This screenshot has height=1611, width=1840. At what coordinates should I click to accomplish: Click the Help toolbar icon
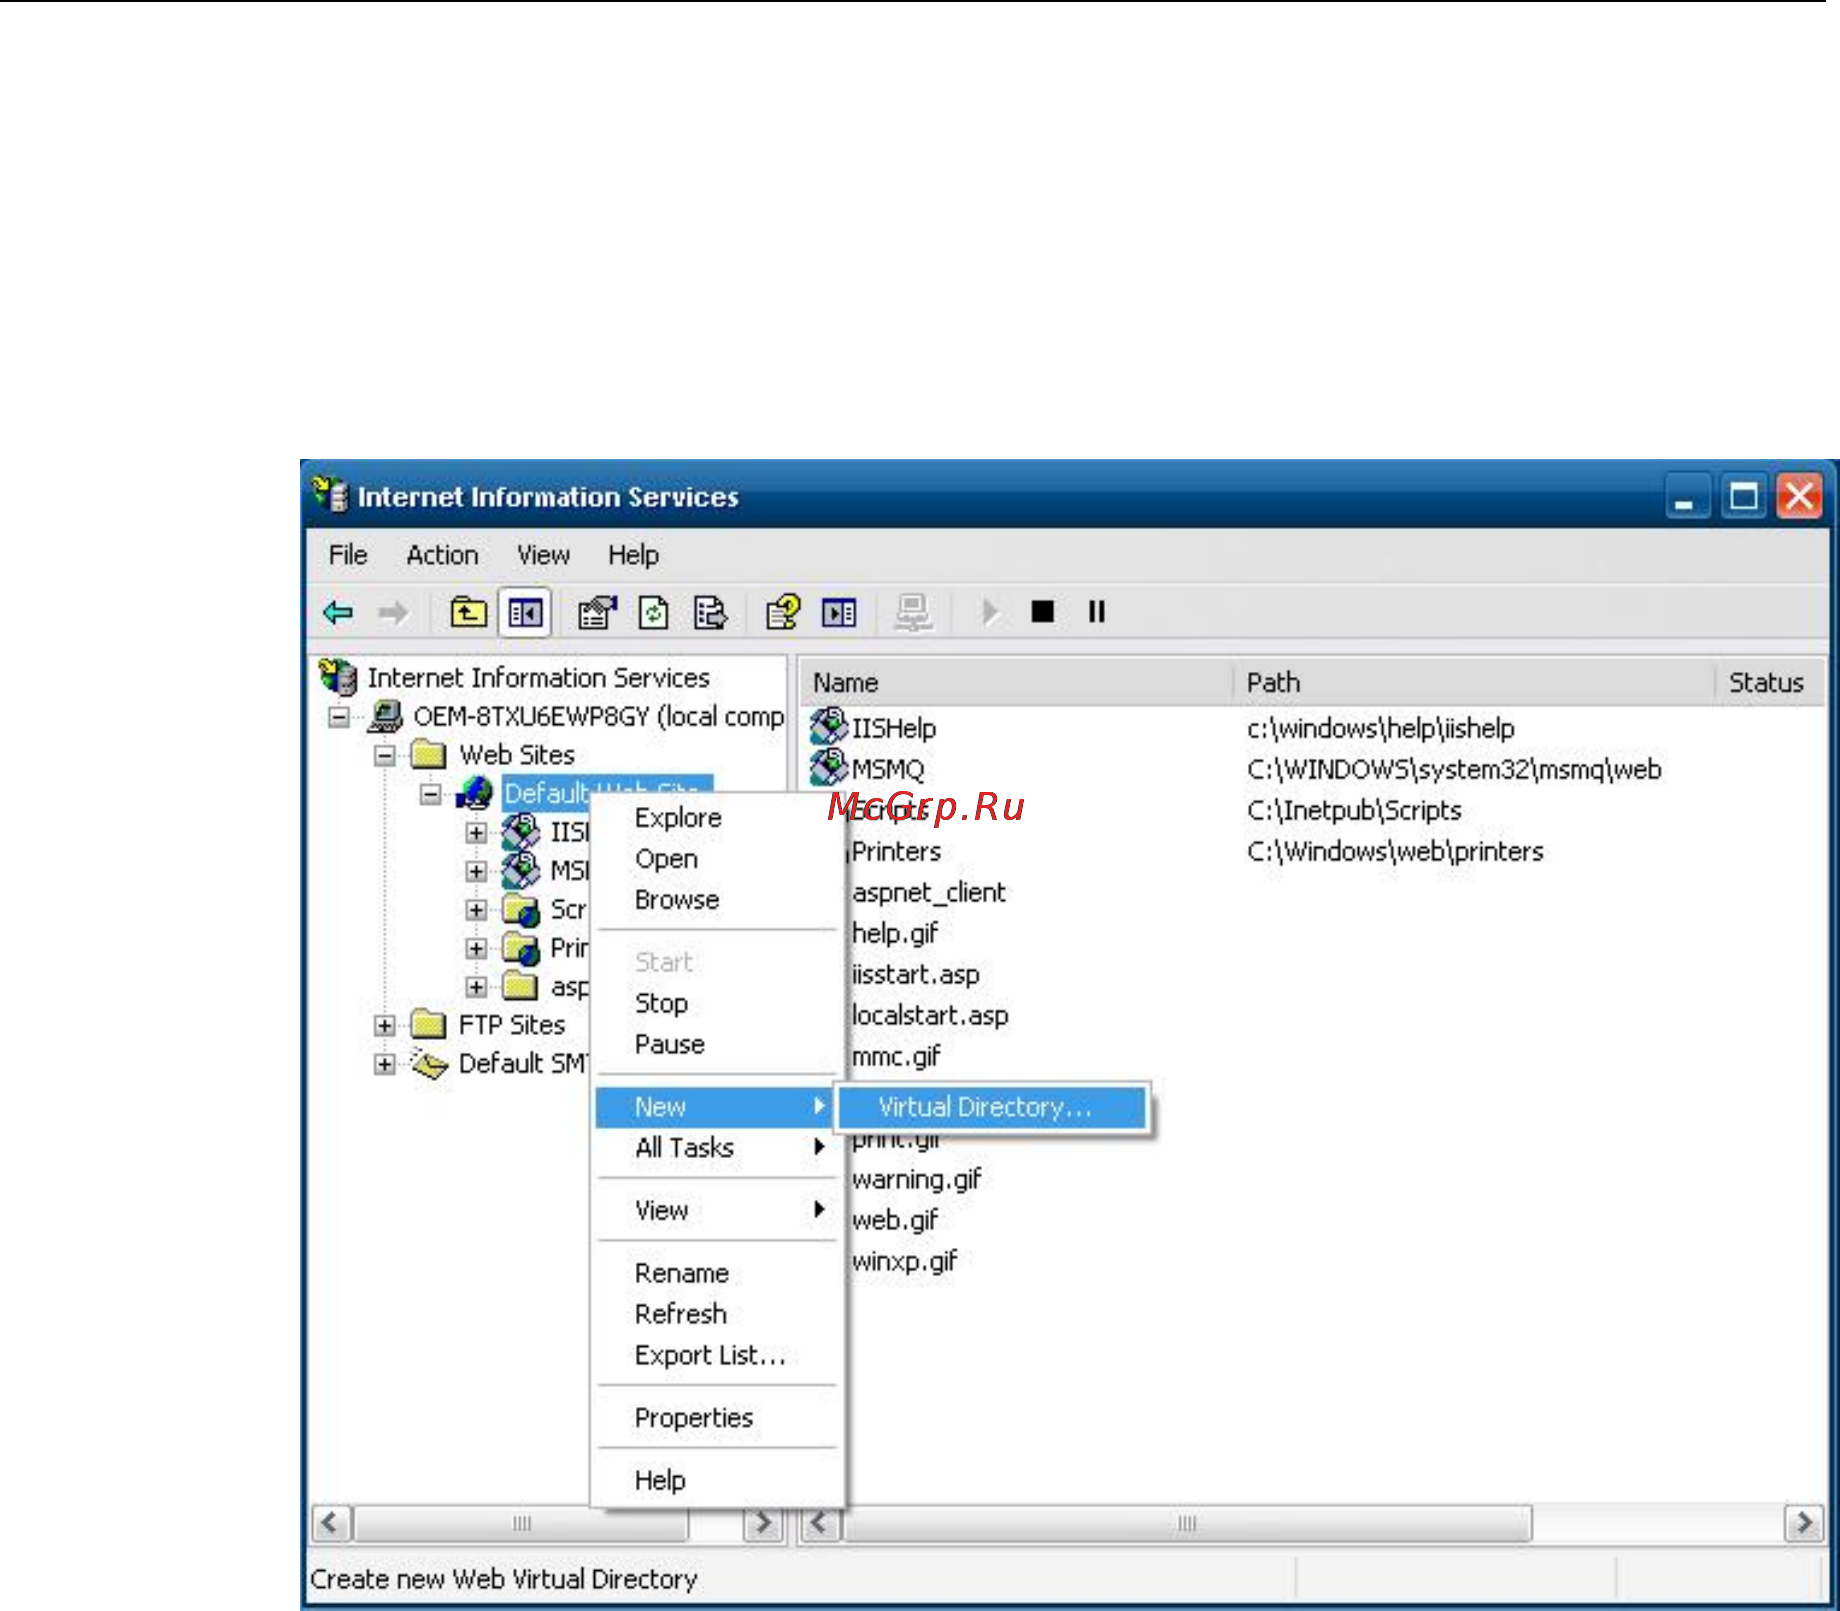[783, 612]
